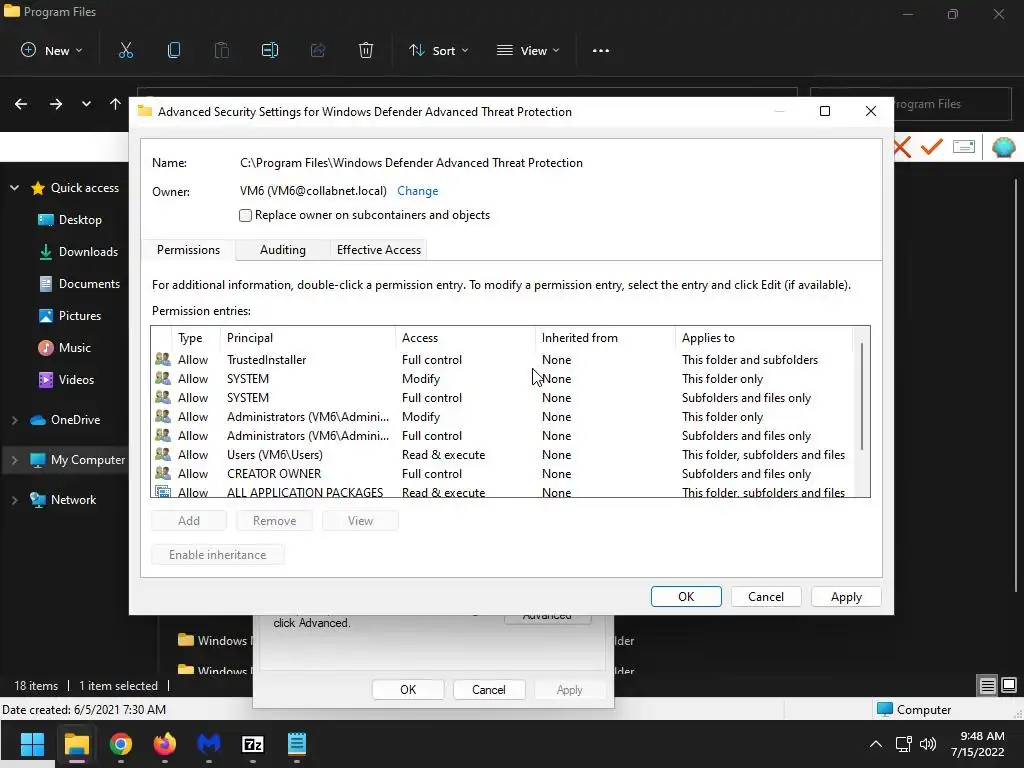Click Cancel in the background Properties dialog
1024x768 pixels.
(488, 690)
